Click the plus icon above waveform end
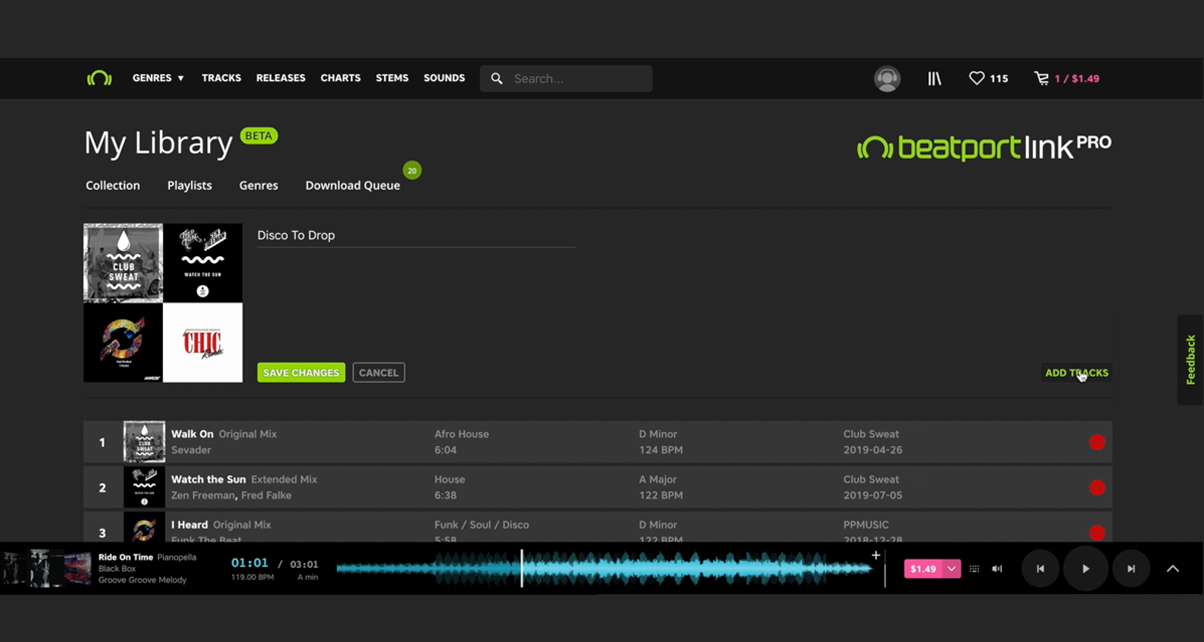This screenshot has height=642, width=1204. coord(876,555)
